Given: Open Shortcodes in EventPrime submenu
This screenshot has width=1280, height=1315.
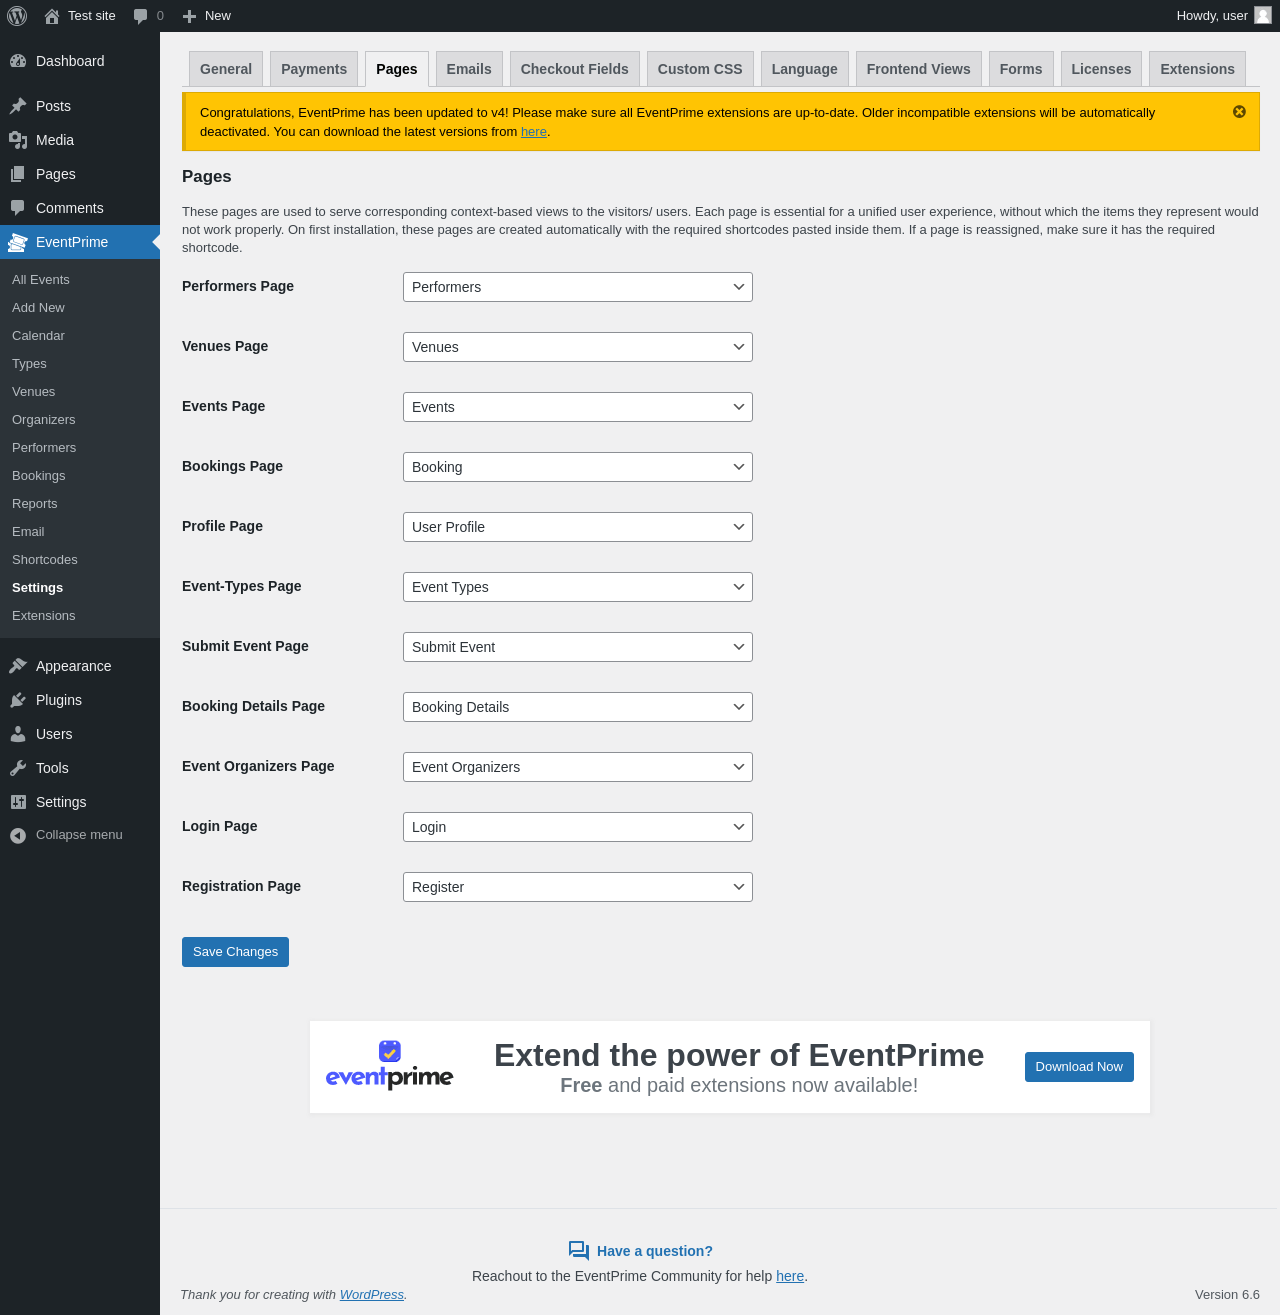Looking at the screenshot, I should click(x=80, y=560).
